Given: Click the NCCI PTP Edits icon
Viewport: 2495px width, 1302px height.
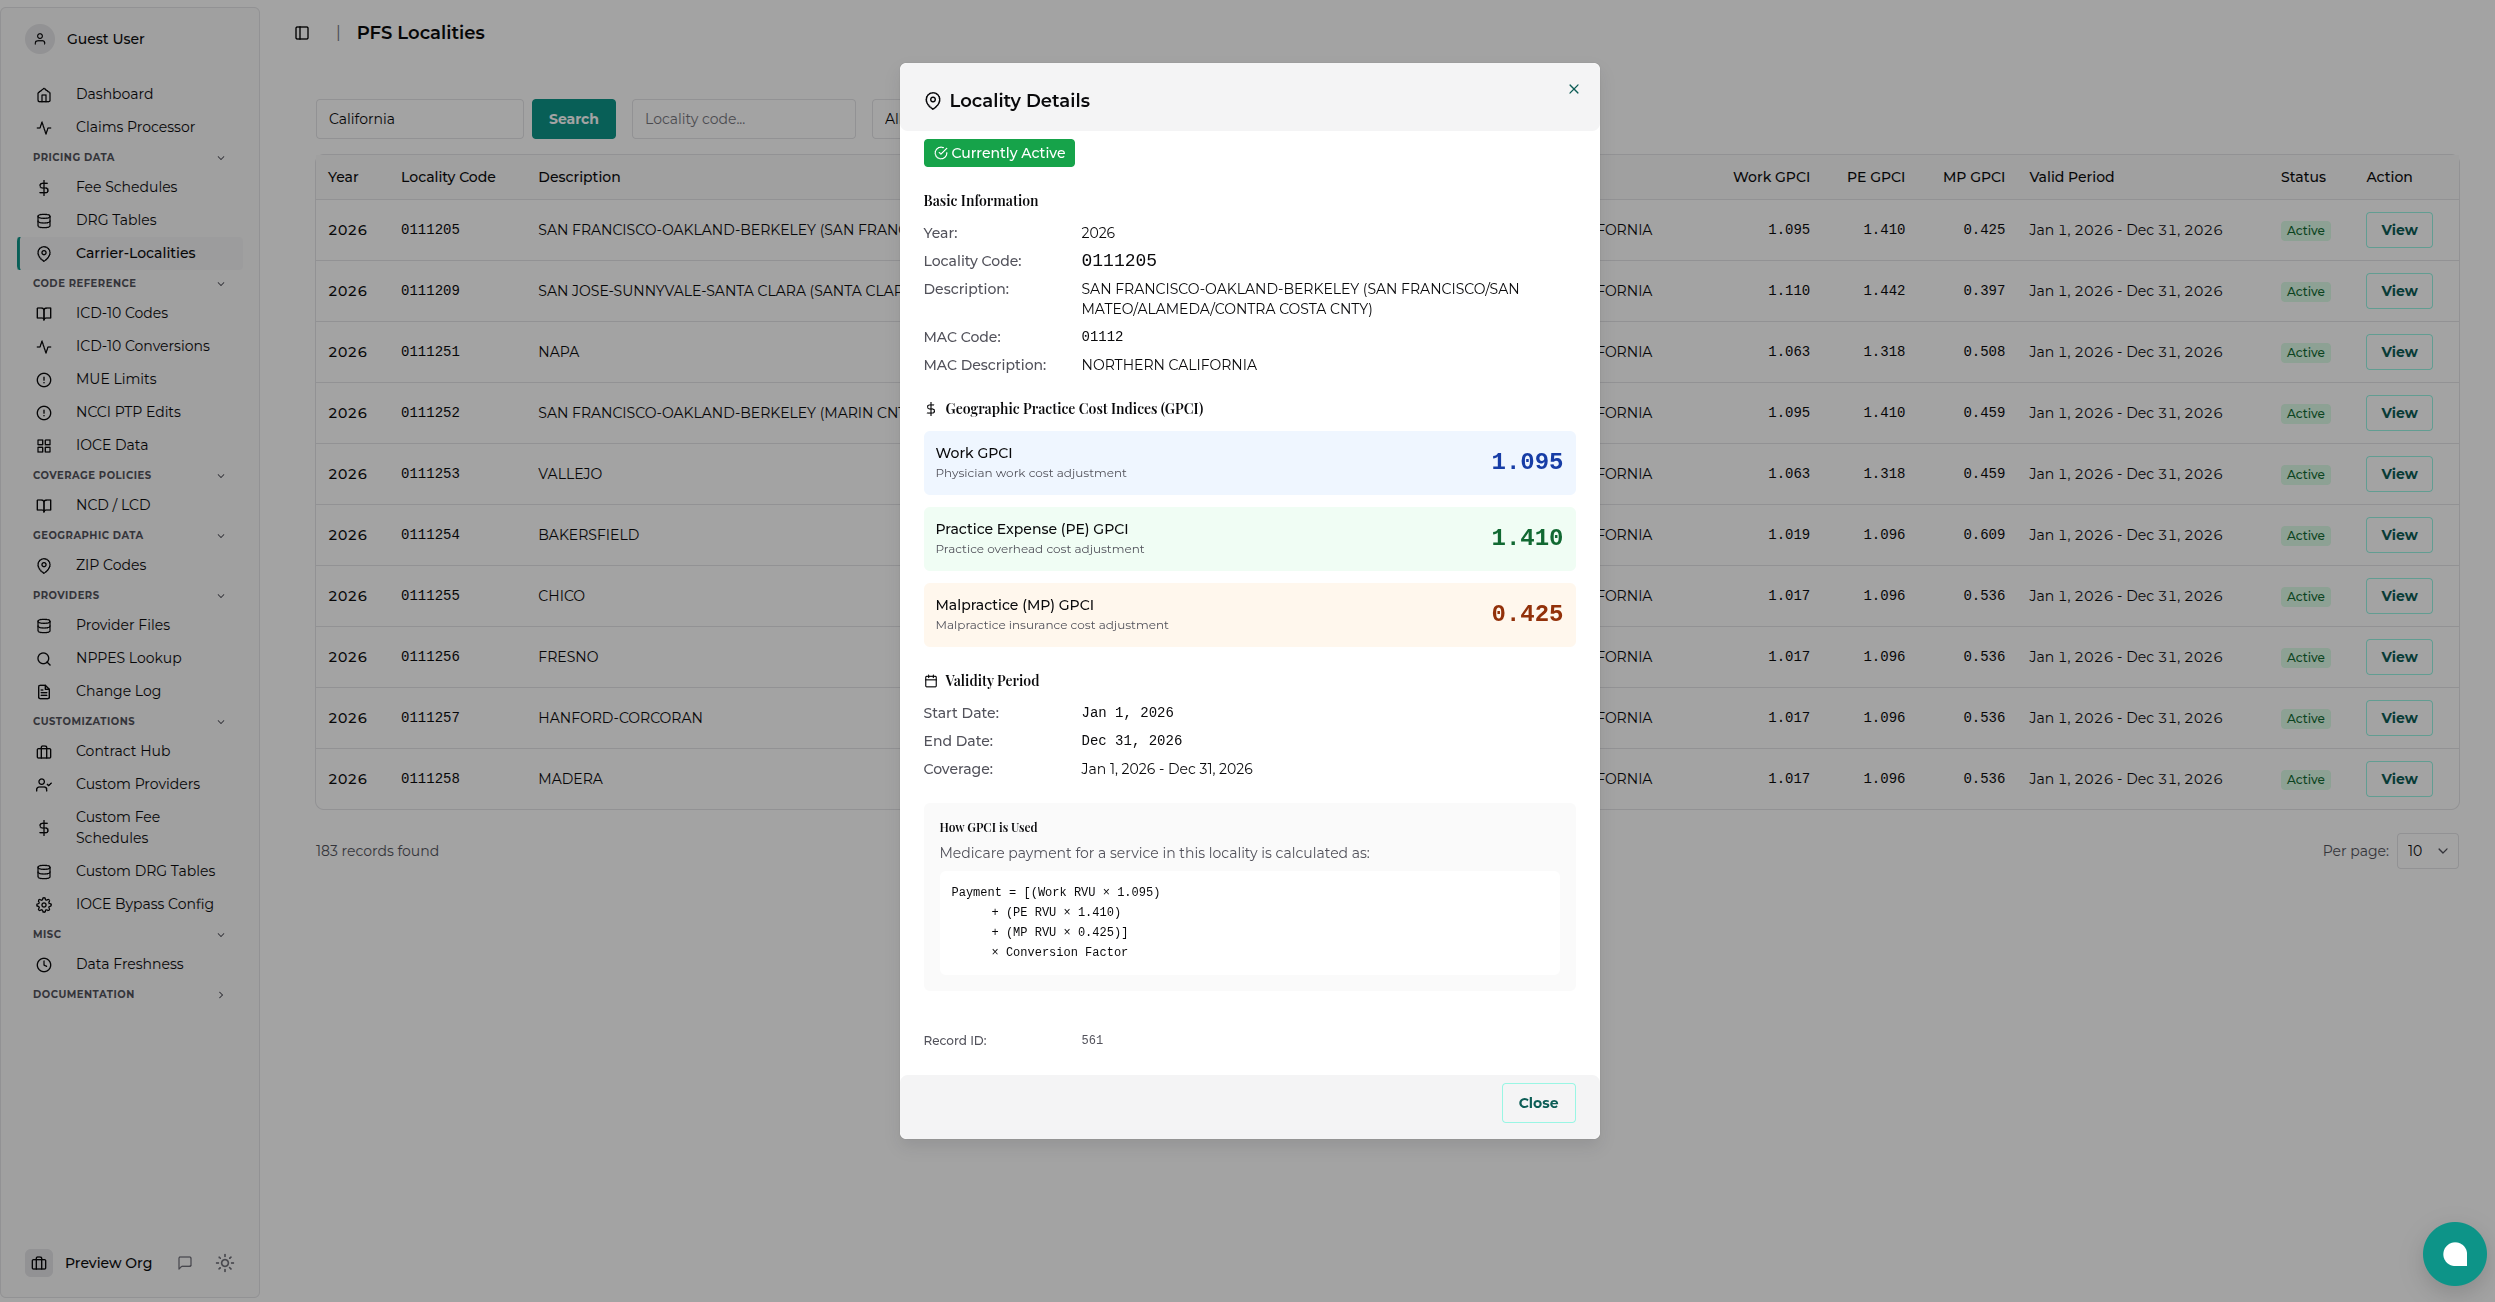Looking at the screenshot, I should coord(44,413).
